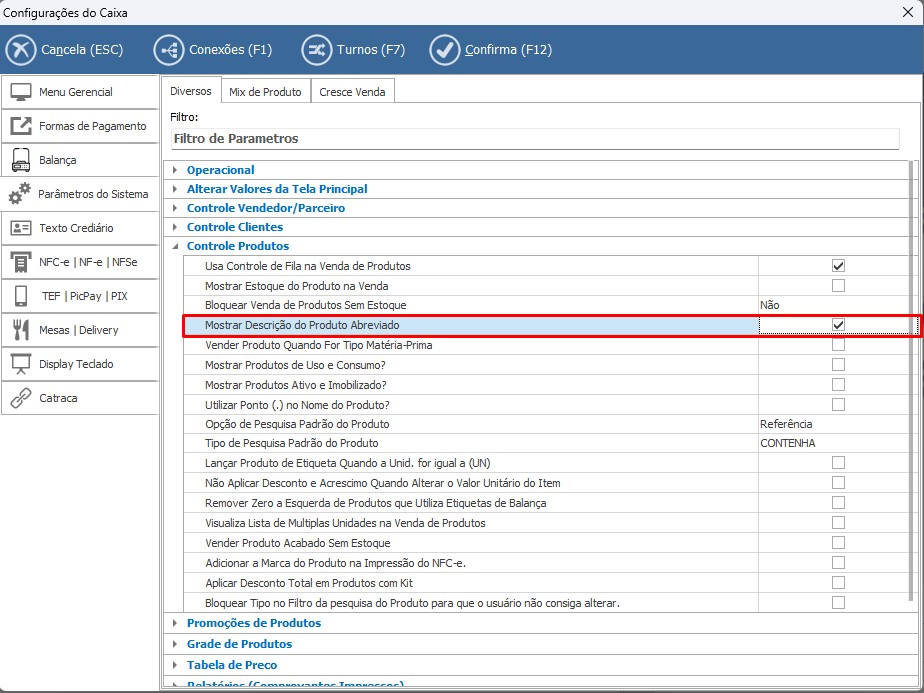Viewport: 924px width, 693px height.
Task: Open Formas de Pagamento sidebar icon
Action: 21,126
